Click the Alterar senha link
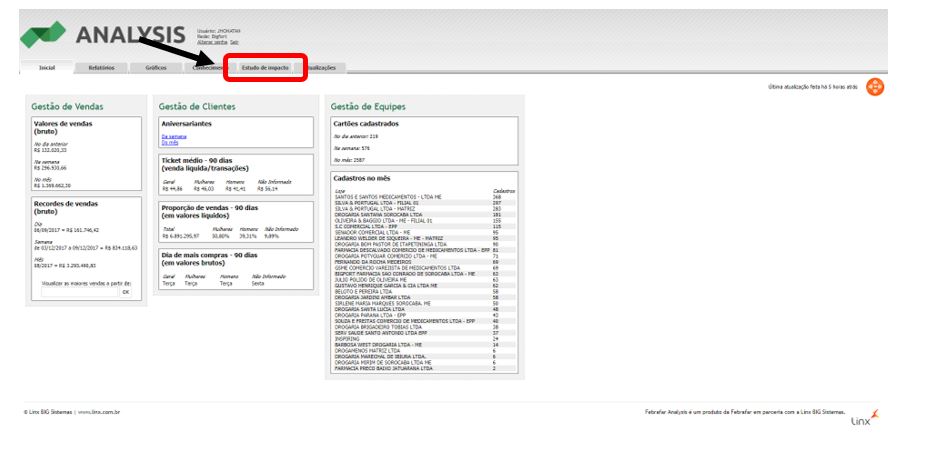The height and width of the screenshot is (458, 926). 212,43
